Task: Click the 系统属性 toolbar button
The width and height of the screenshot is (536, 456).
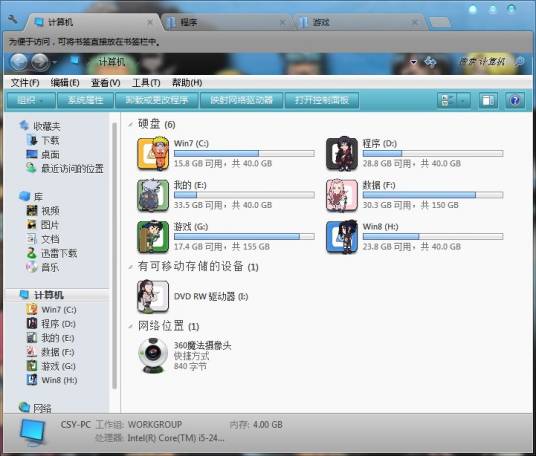Action: click(x=85, y=100)
